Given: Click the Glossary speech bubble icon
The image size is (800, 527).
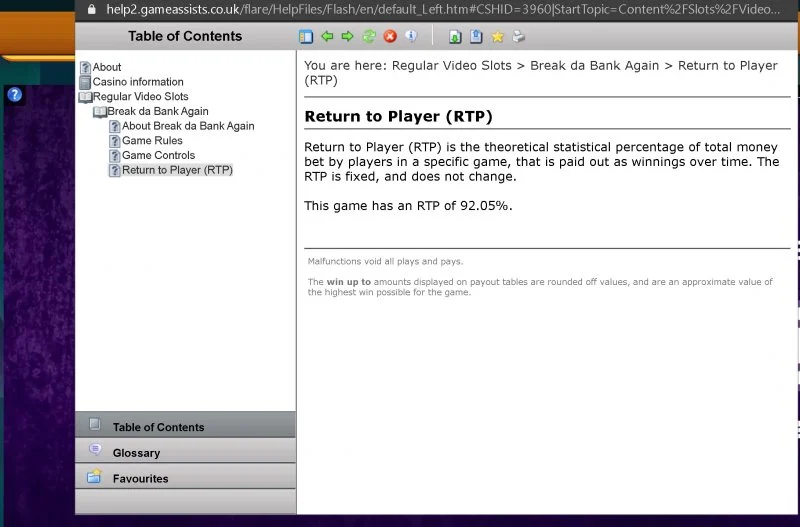Looking at the screenshot, I should coord(94,449).
